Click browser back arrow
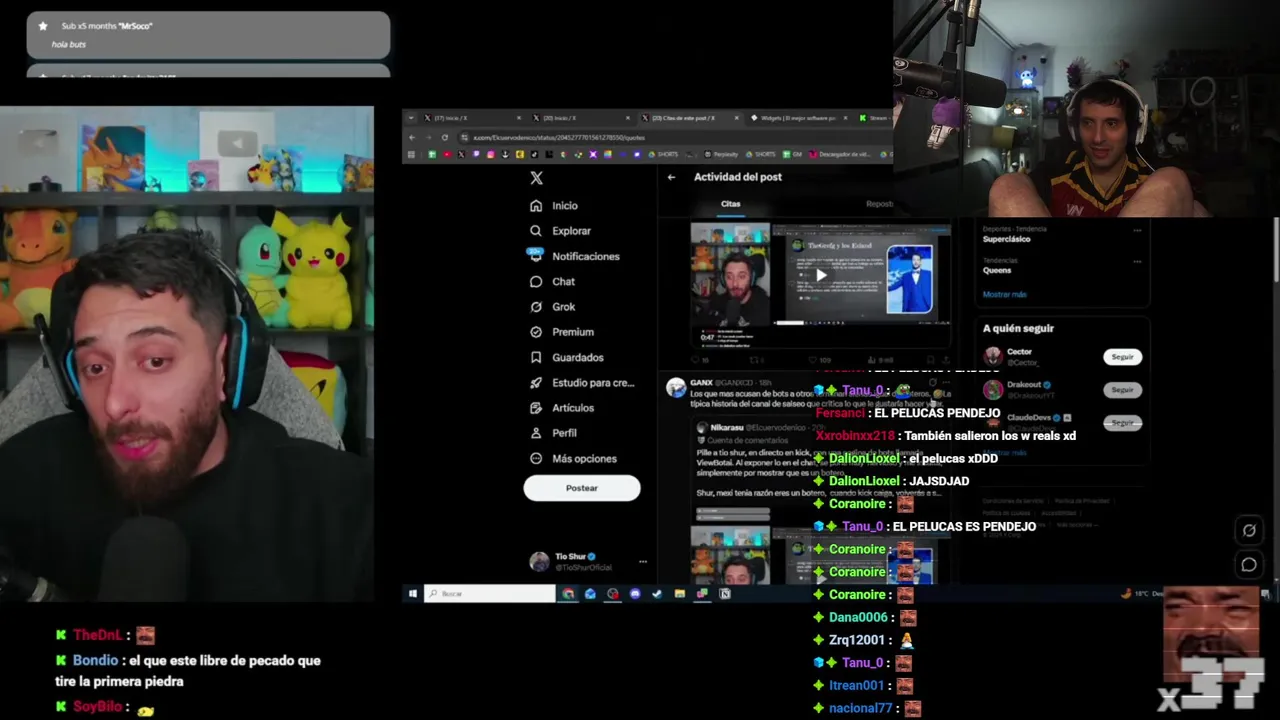Viewport: 1280px width, 720px height. [x=412, y=138]
